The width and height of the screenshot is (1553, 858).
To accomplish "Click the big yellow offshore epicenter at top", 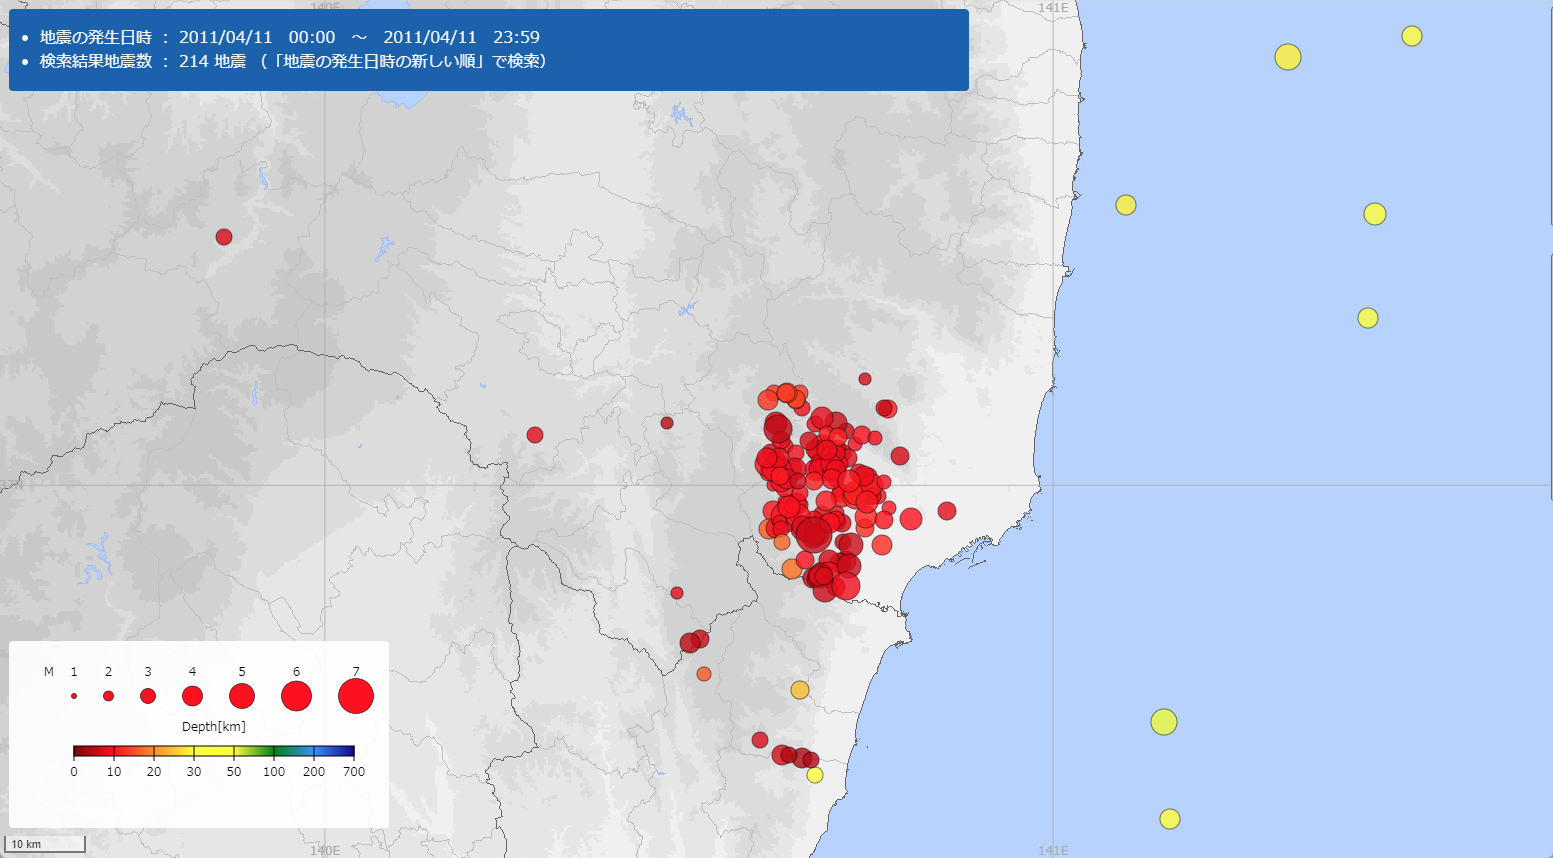I will tap(1288, 57).
